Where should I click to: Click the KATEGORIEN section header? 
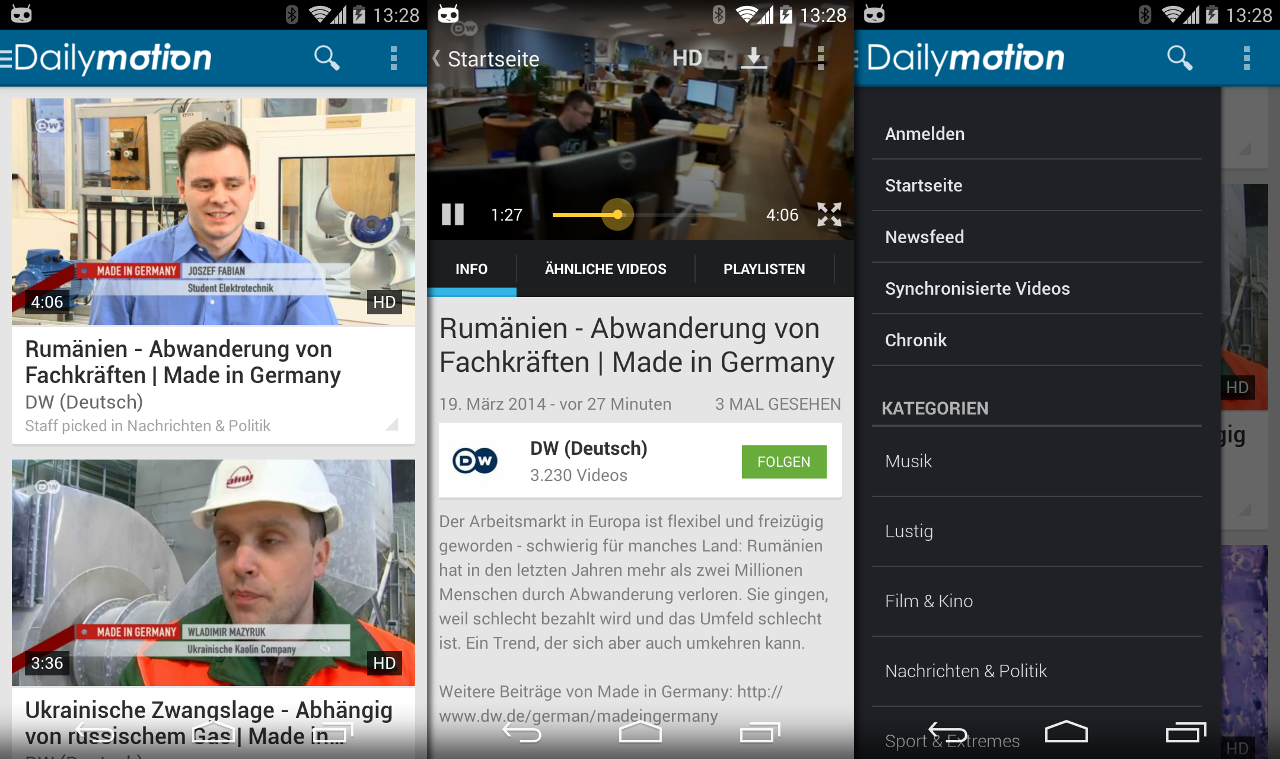(935, 408)
